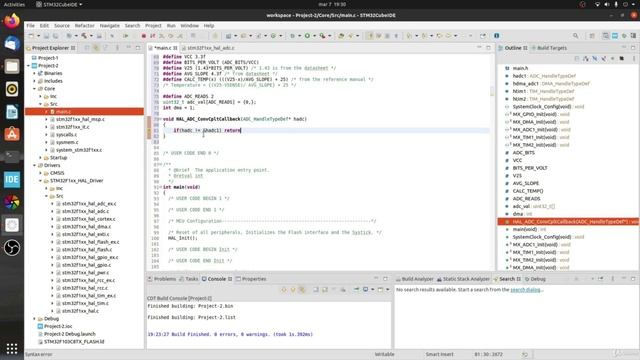Collapse the STM32F1xx_HAL_Driver folder

40,181
